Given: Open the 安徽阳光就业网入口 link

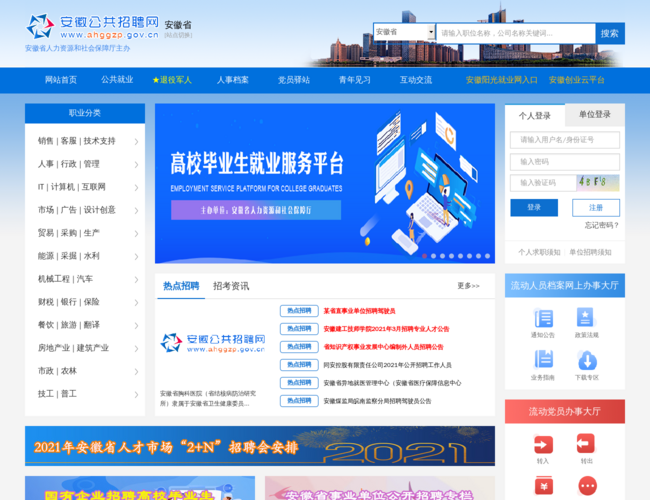Looking at the screenshot, I should tap(502, 80).
